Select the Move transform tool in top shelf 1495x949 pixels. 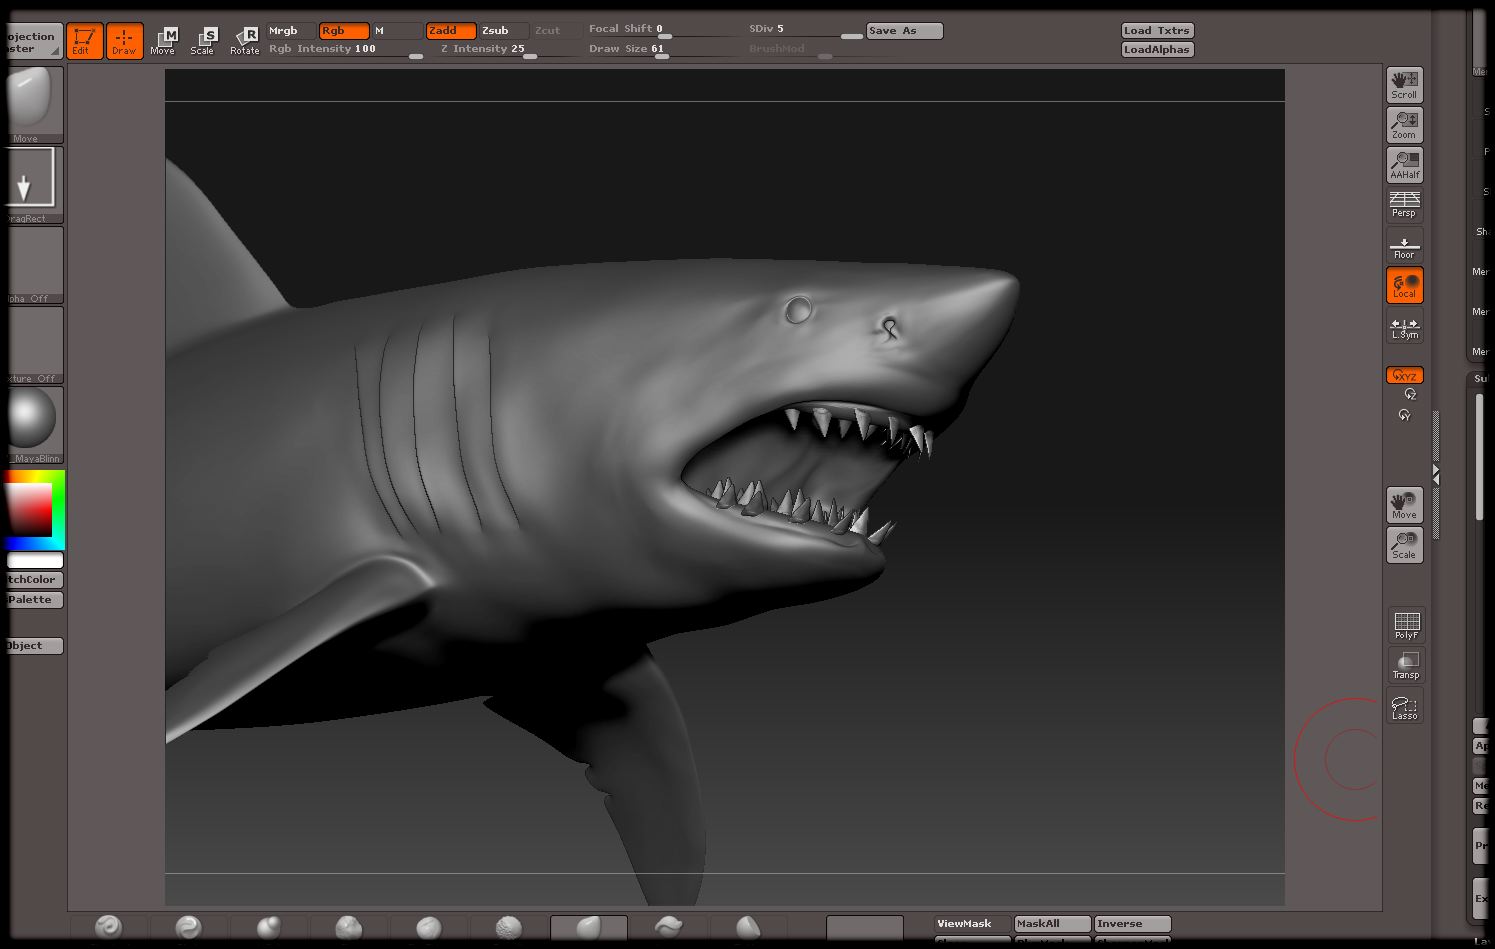tap(163, 41)
